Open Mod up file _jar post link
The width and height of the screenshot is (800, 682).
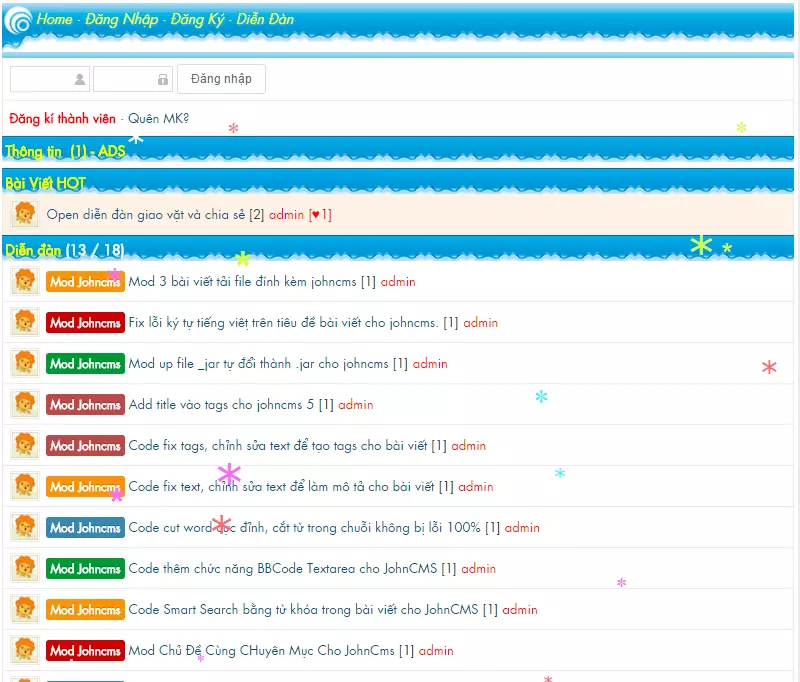coord(259,363)
